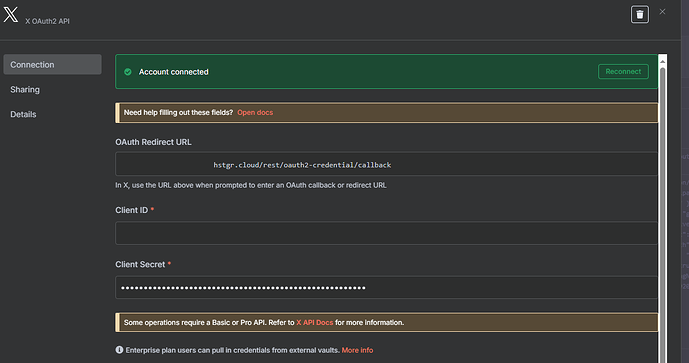Focus the Client ID input field
The width and height of the screenshot is (689, 363).
[386, 233]
